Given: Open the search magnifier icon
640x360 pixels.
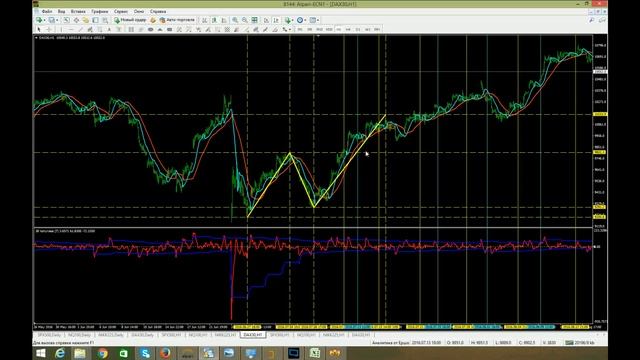Looking at the screenshot, I should point(591,20).
